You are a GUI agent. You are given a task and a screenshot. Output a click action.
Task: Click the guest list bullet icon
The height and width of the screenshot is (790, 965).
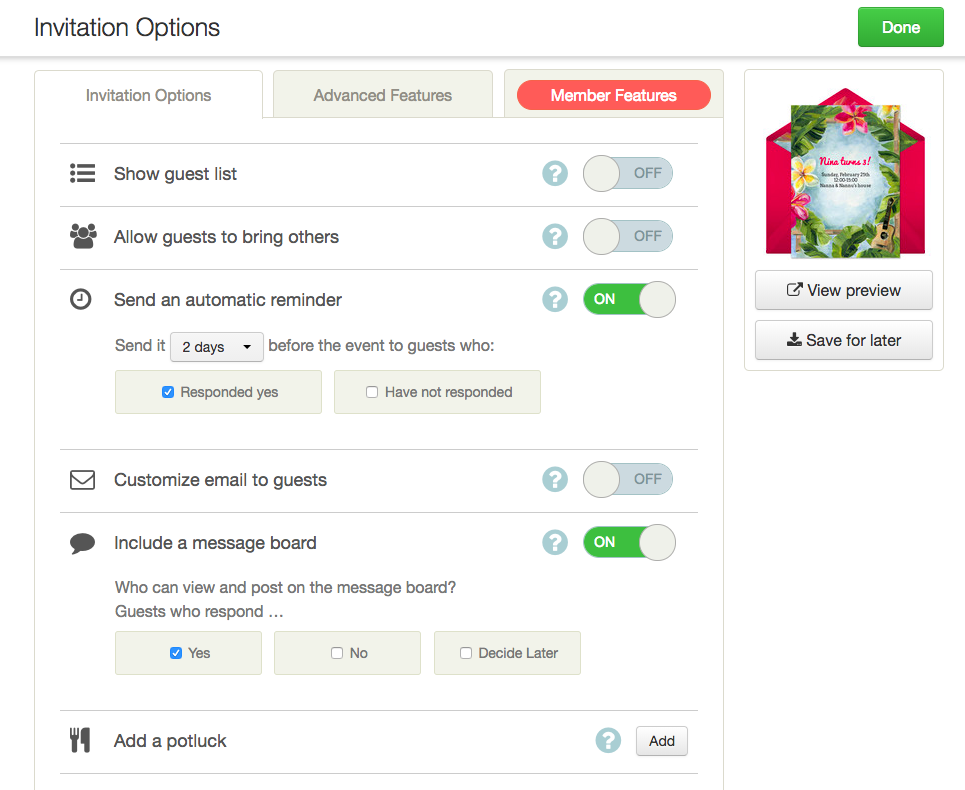[82, 174]
